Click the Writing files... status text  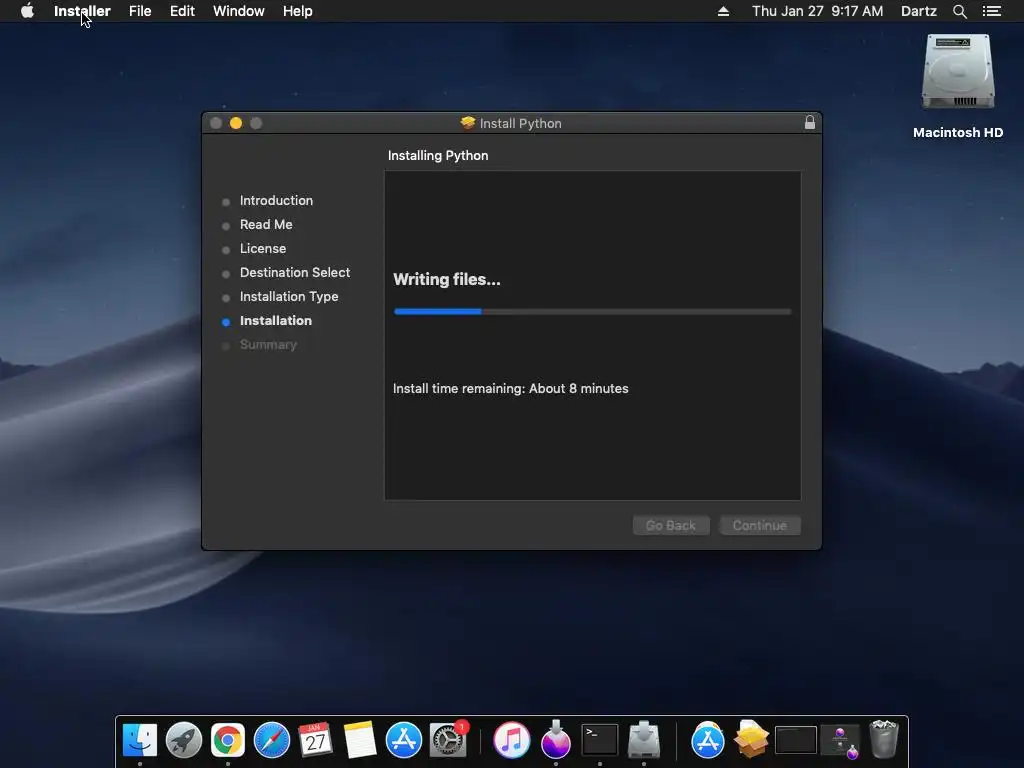click(x=447, y=280)
